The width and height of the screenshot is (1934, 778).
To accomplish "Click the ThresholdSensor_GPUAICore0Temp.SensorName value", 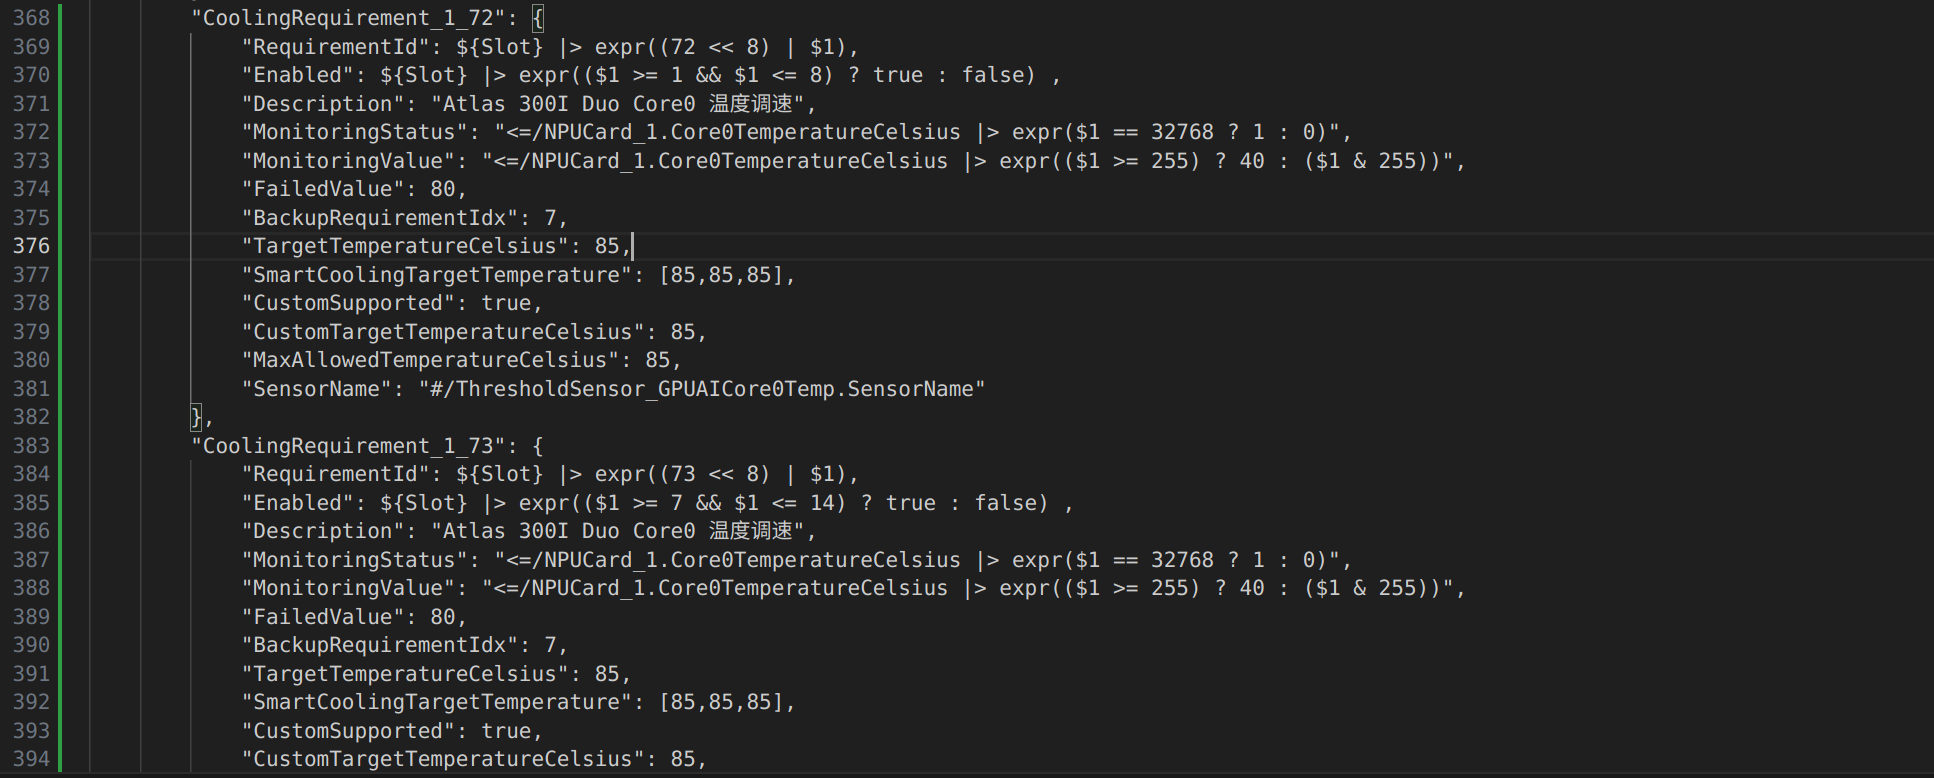I will pyautogui.click(x=702, y=389).
